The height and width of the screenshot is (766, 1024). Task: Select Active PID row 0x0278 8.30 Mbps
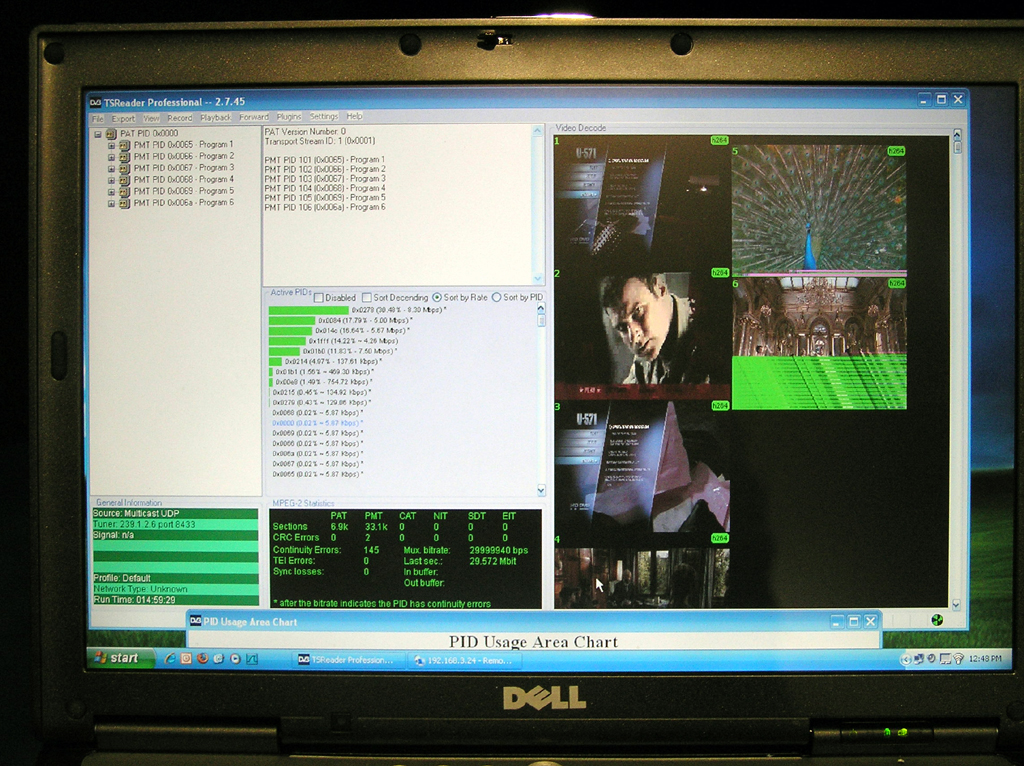pyautogui.click(x=358, y=310)
